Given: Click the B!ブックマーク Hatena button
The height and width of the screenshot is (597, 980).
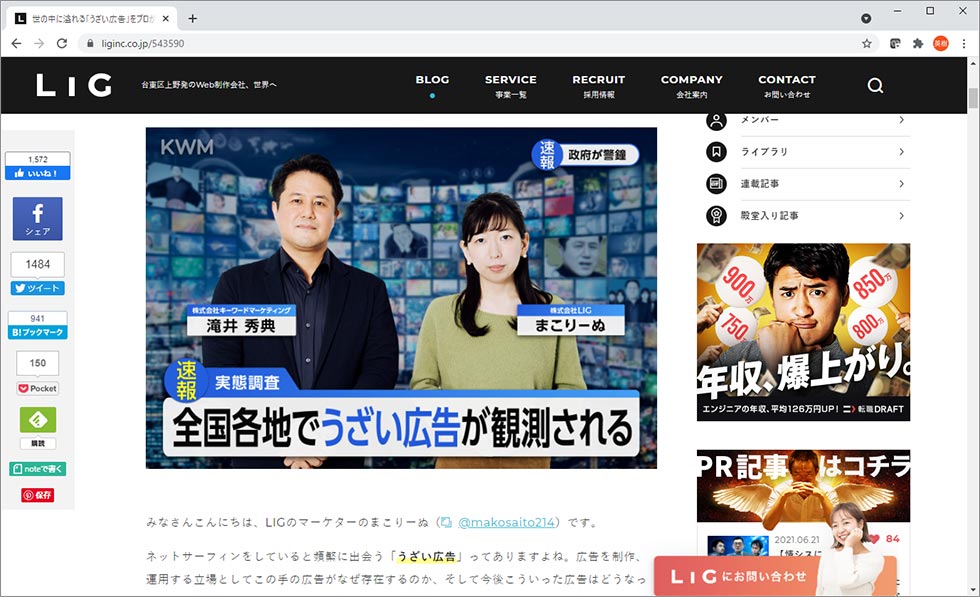Looking at the screenshot, I should pyautogui.click(x=38, y=332).
